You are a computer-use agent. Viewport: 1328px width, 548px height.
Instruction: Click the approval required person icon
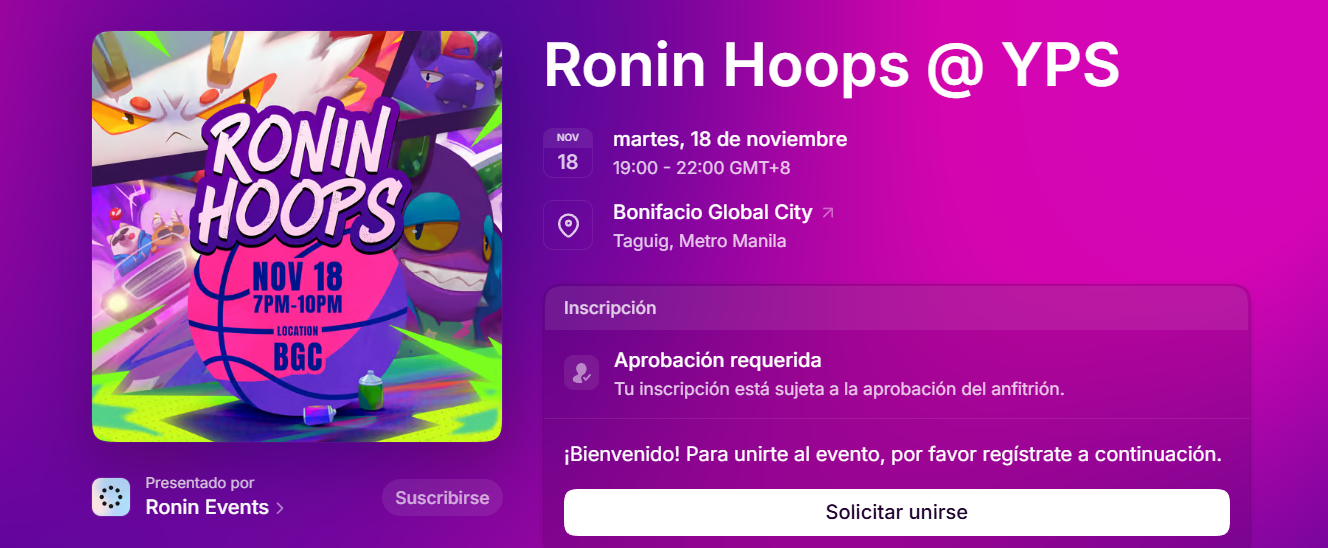point(581,373)
